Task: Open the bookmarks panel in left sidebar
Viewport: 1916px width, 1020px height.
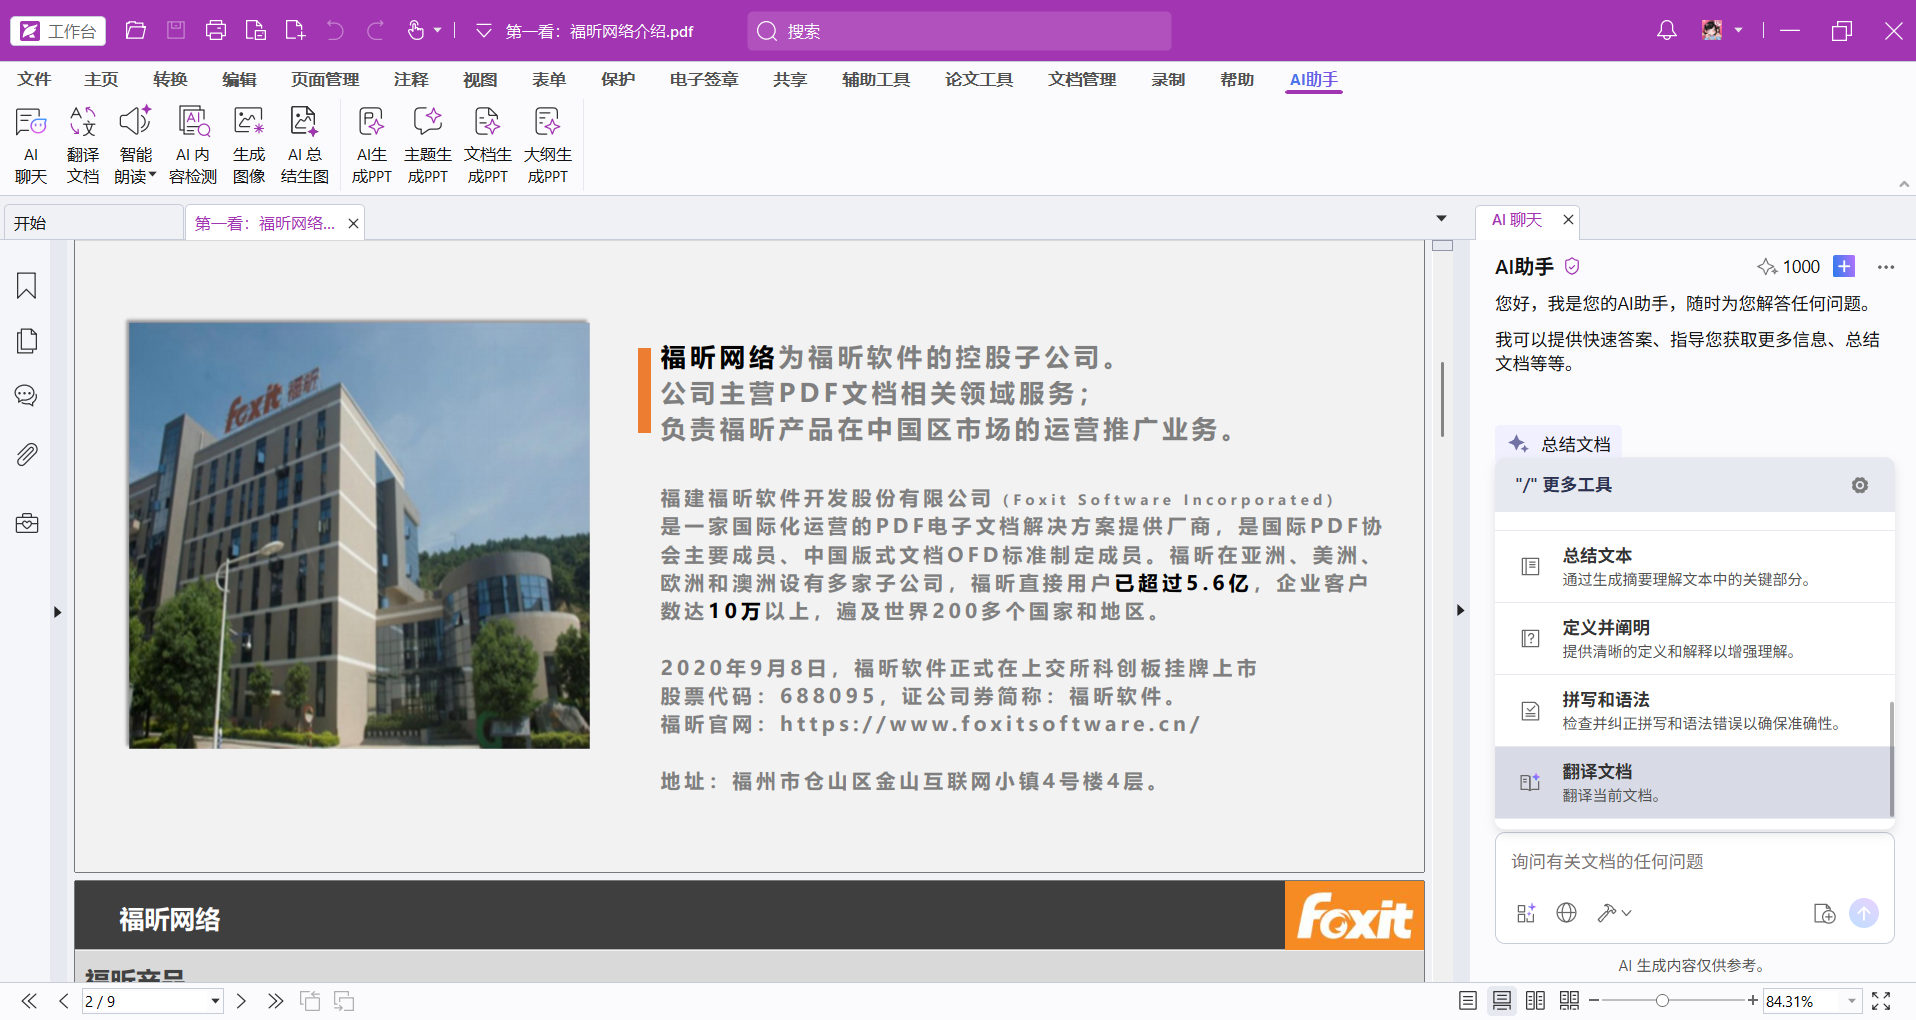Action: coord(27,286)
